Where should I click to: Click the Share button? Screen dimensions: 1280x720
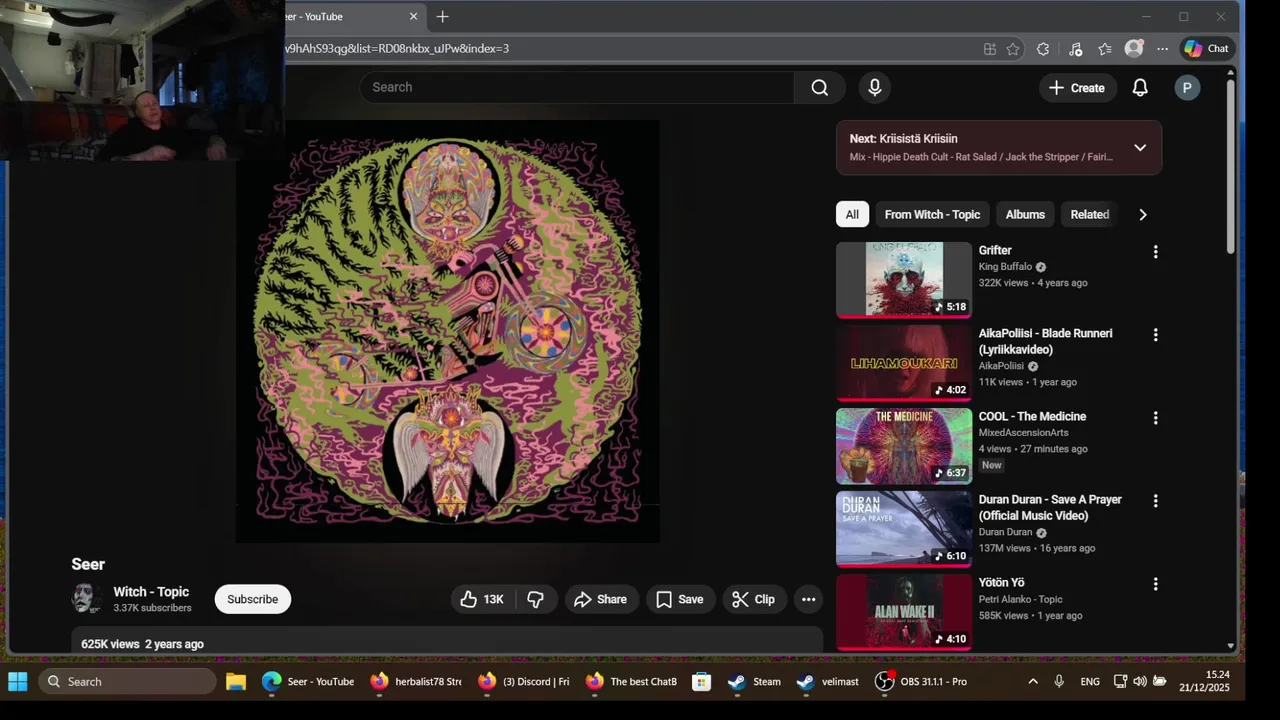[x=601, y=599]
